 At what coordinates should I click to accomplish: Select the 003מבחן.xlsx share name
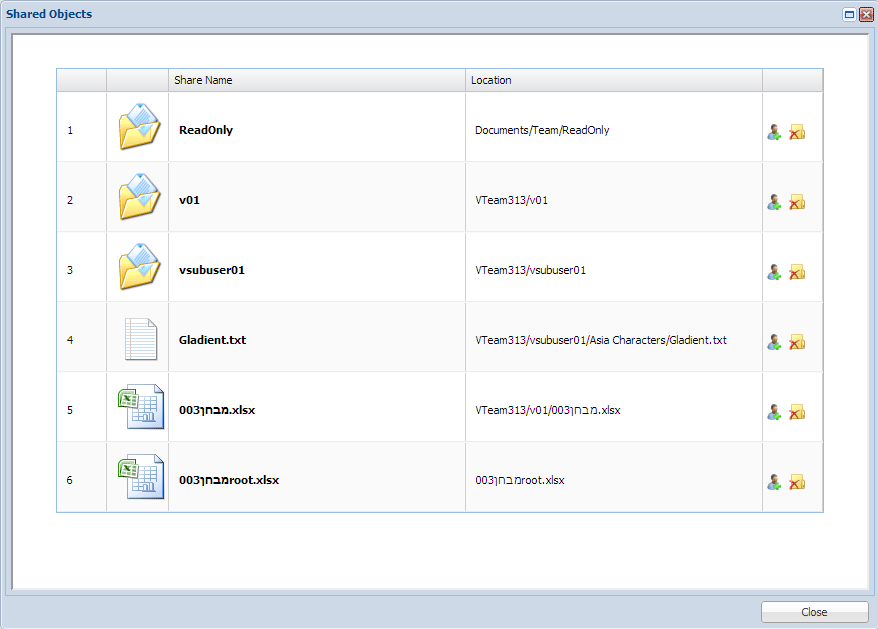tap(217, 410)
